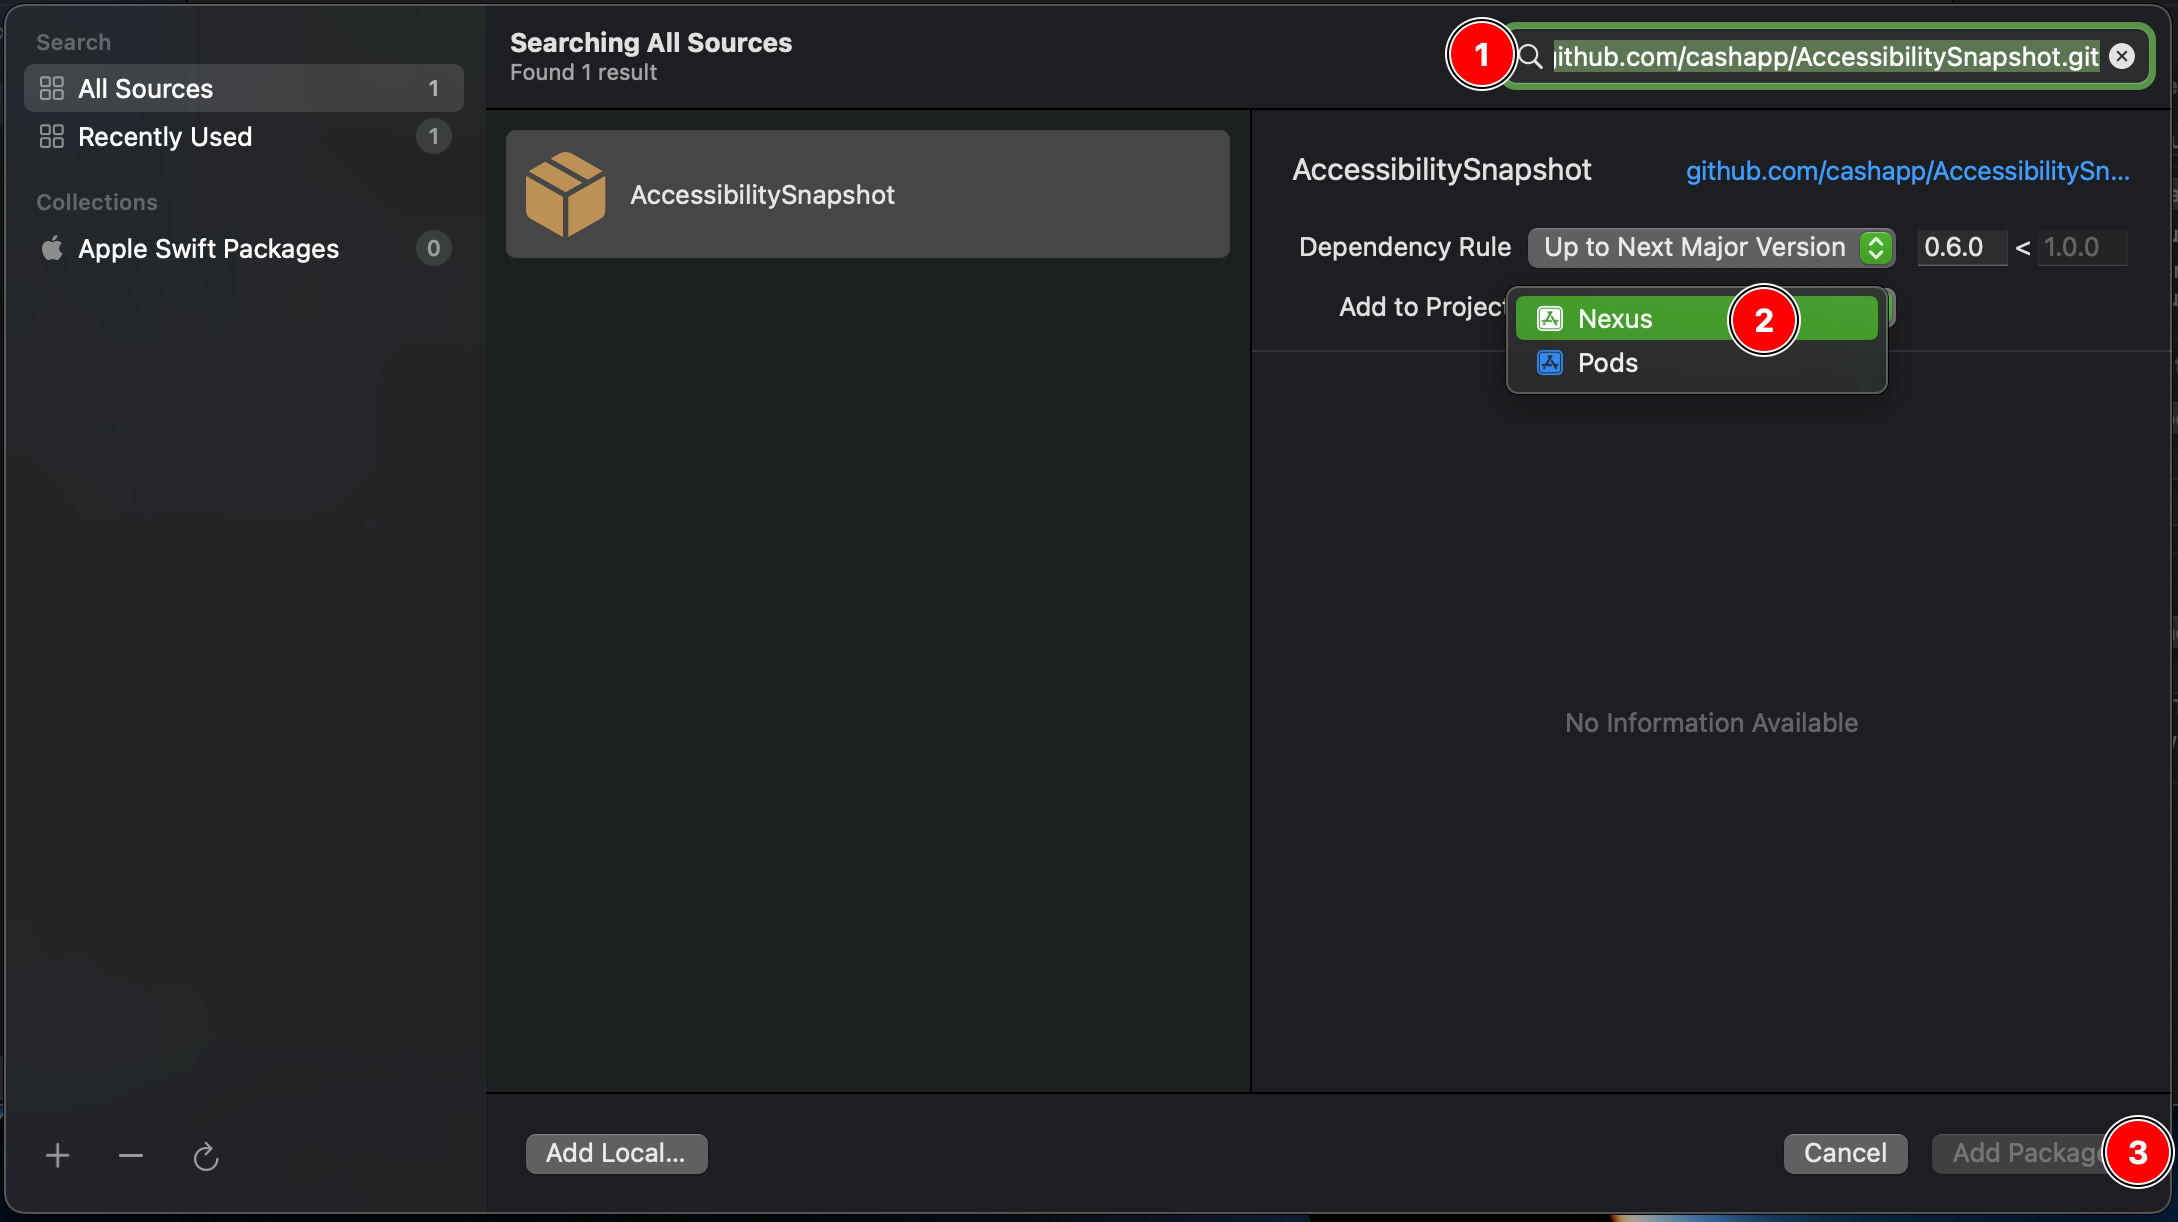This screenshot has height=1222, width=2178.
Task: Click the minimum version field 0.6.0
Action: click(1962, 247)
